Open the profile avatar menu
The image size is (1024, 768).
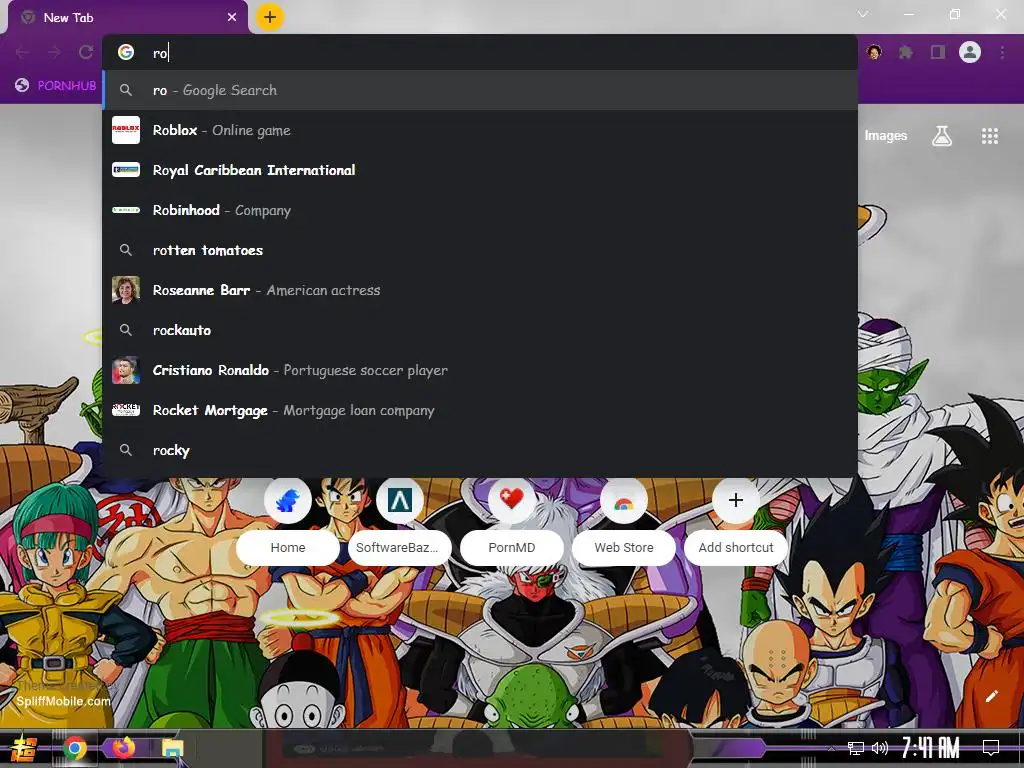(x=970, y=52)
